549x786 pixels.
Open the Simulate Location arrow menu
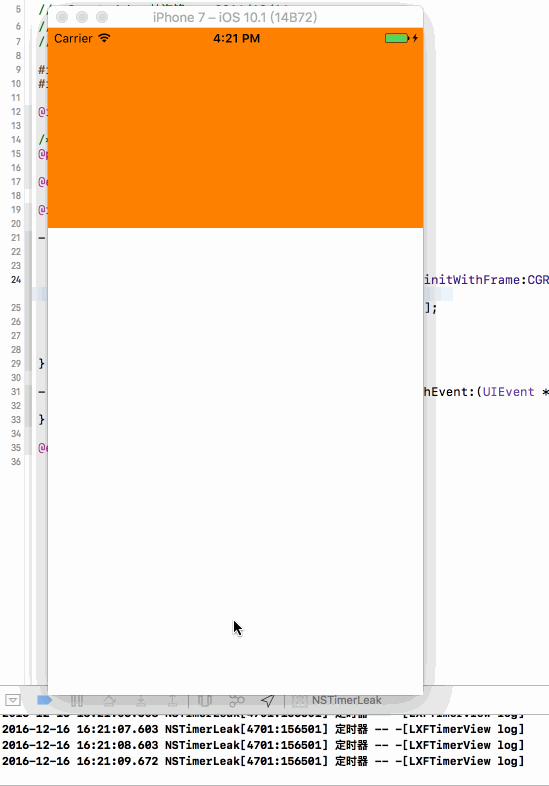pos(268,700)
